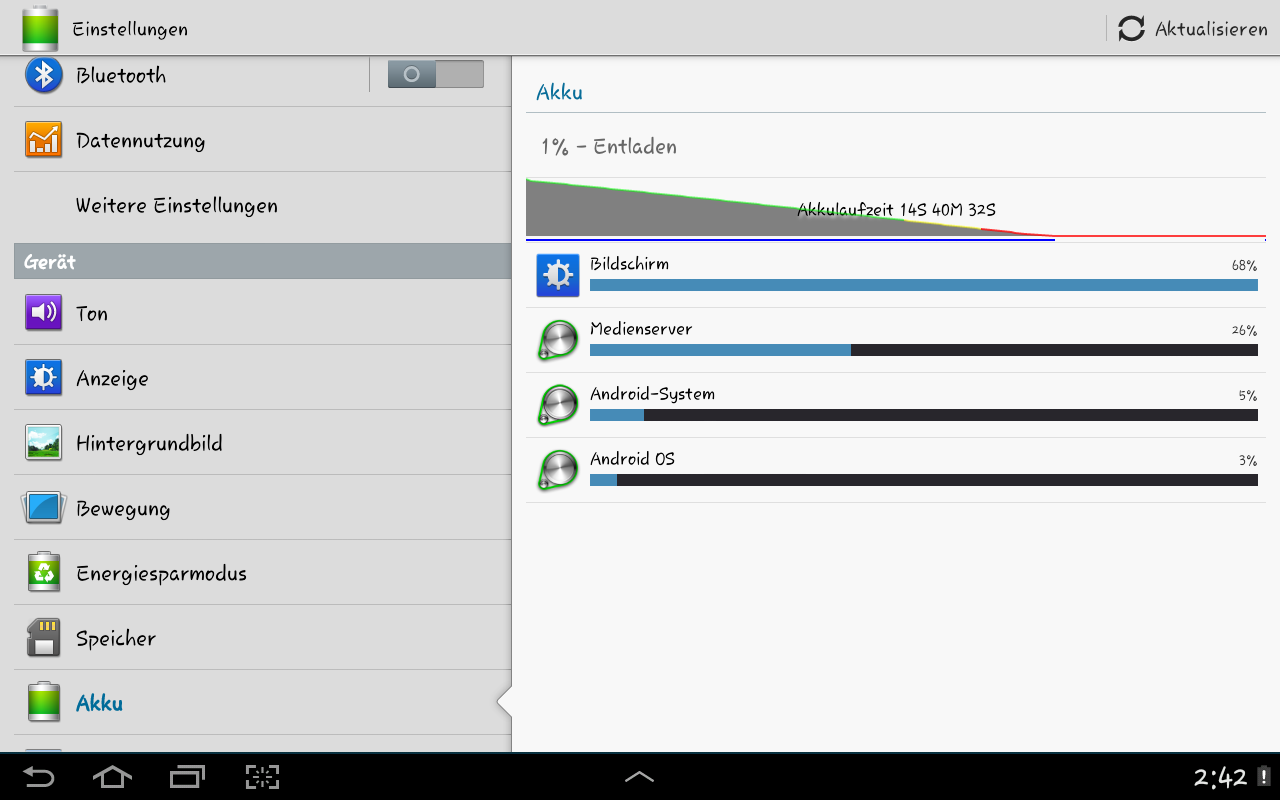Tap the Aktualisieren text label

point(1211,29)
